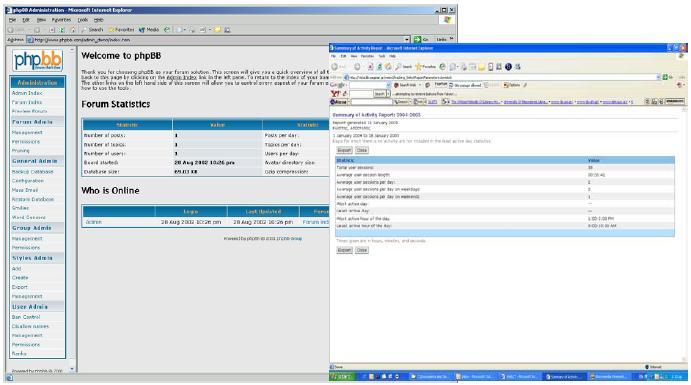Open Pruning under Forum Admin
691x385 pixels.
21,151
